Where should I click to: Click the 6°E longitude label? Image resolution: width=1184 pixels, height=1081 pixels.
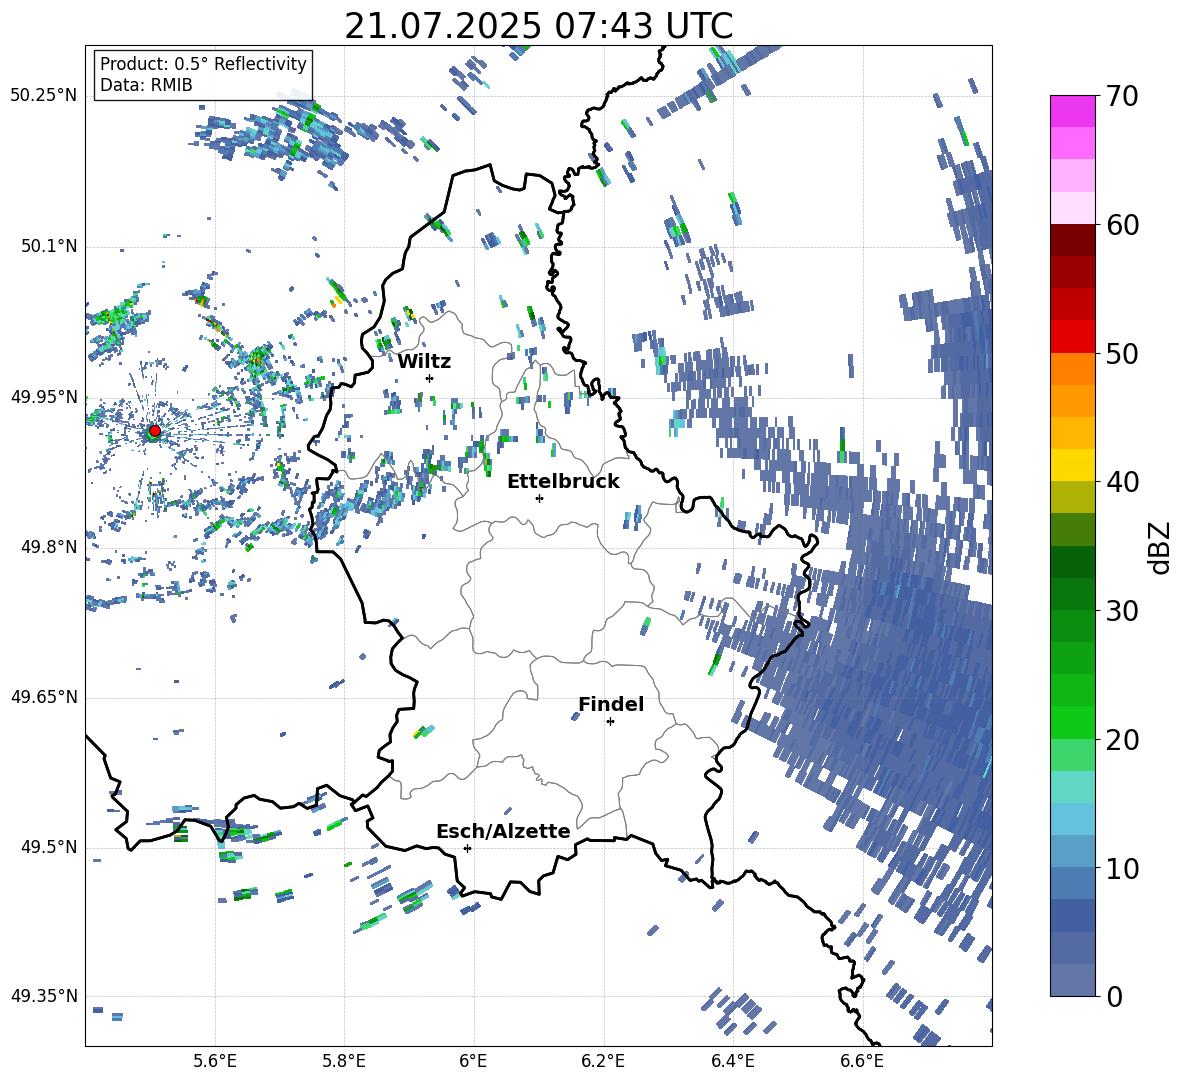click(473, 1061)
